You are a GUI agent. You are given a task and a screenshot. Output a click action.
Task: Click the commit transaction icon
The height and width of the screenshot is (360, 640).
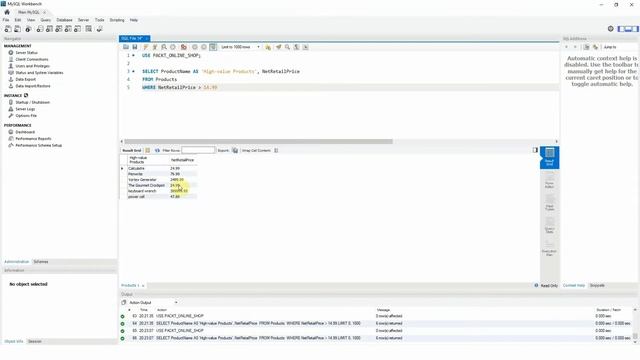point(195,47)
